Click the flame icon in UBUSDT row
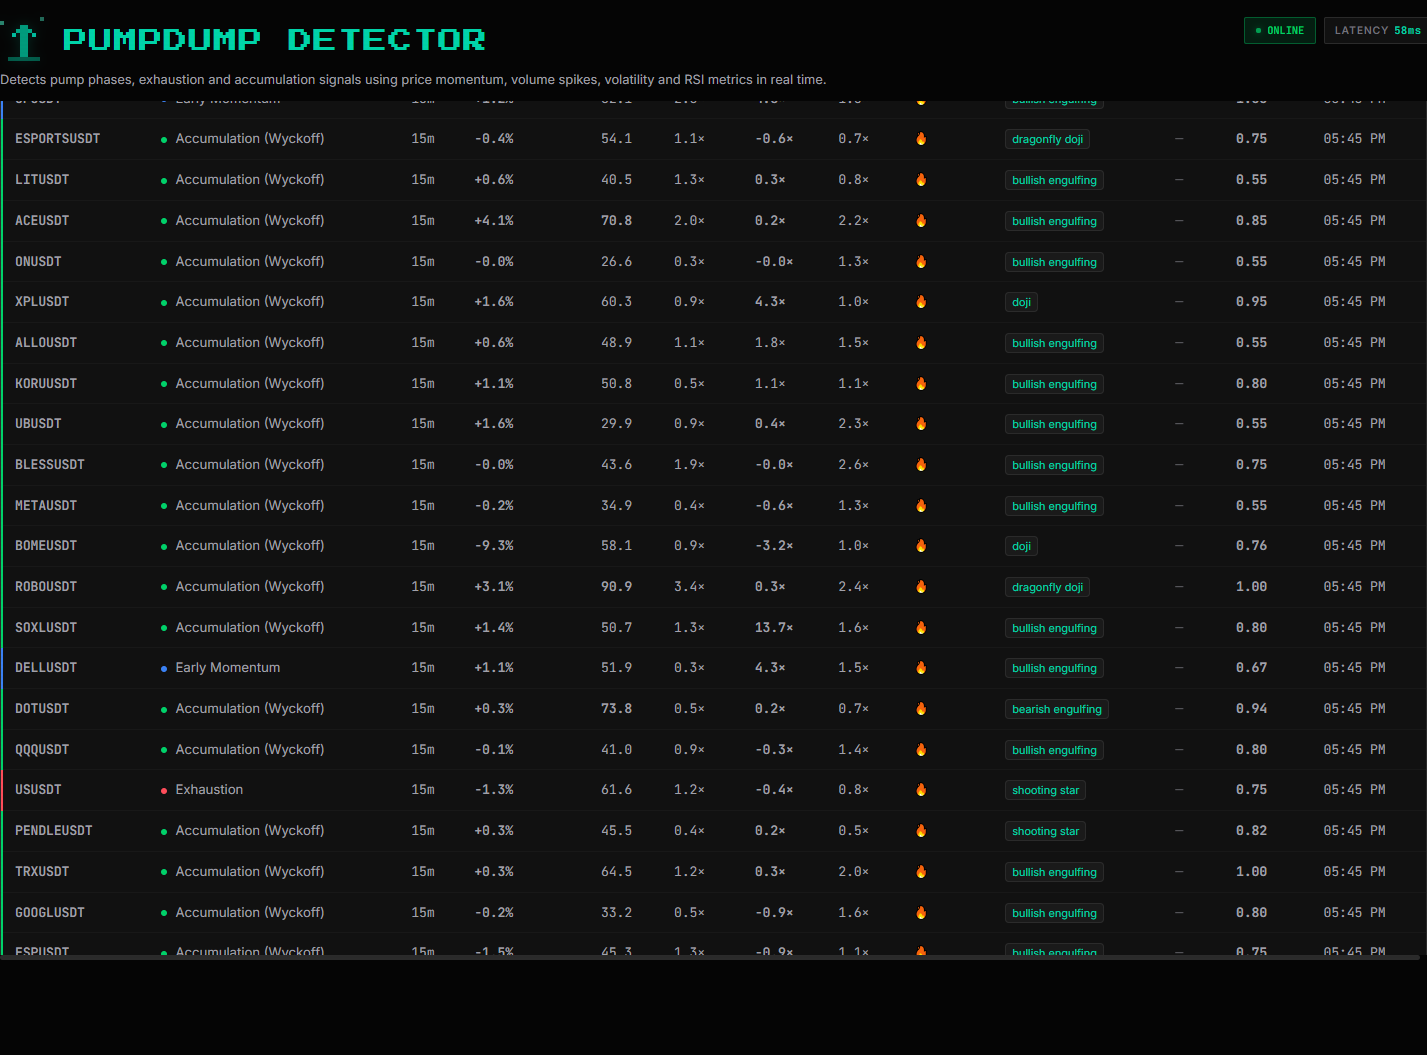Image resolution: width=1427 pixels, height=1055 pixels. click(921, 424)
